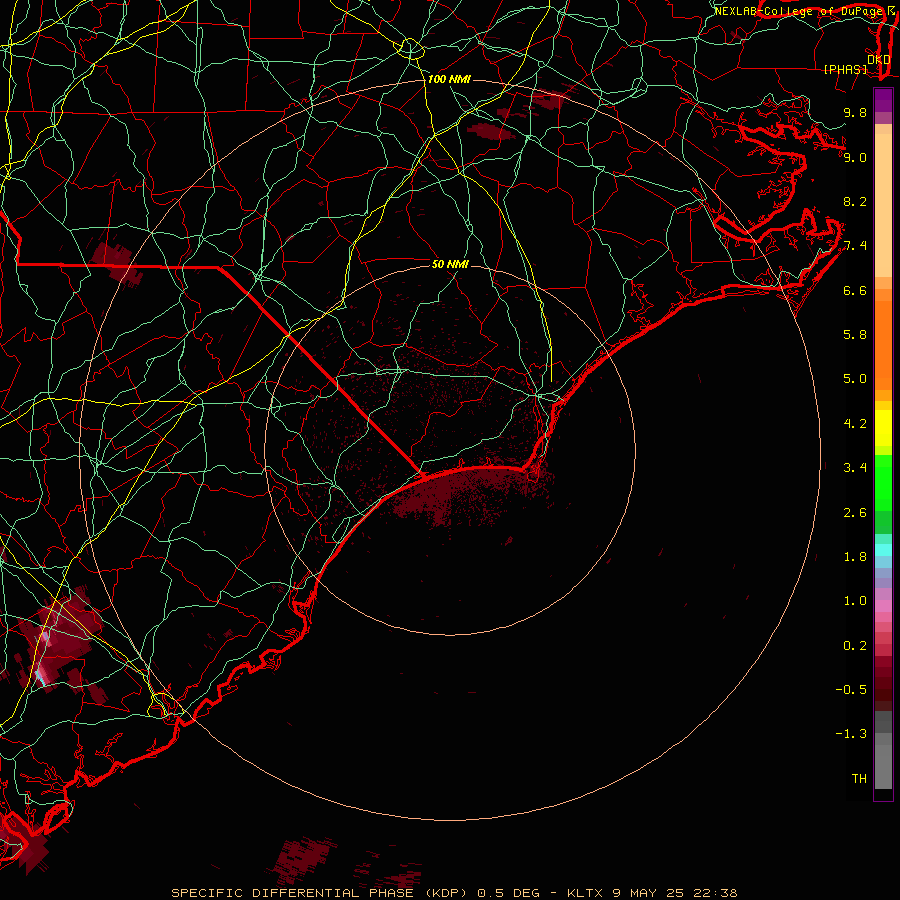Pick the gray TH segment of the color bar

tap(883, 767)
